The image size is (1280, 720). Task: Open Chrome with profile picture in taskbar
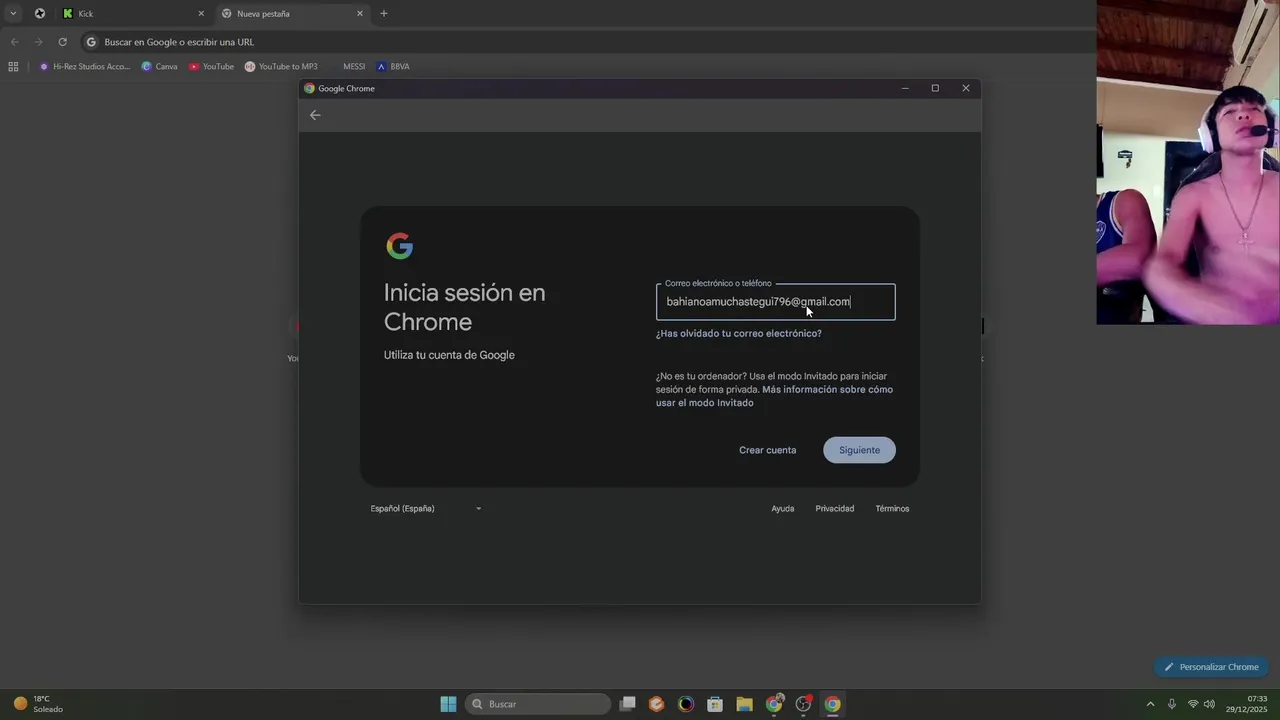pyautogui.click(x=774, y=704)
